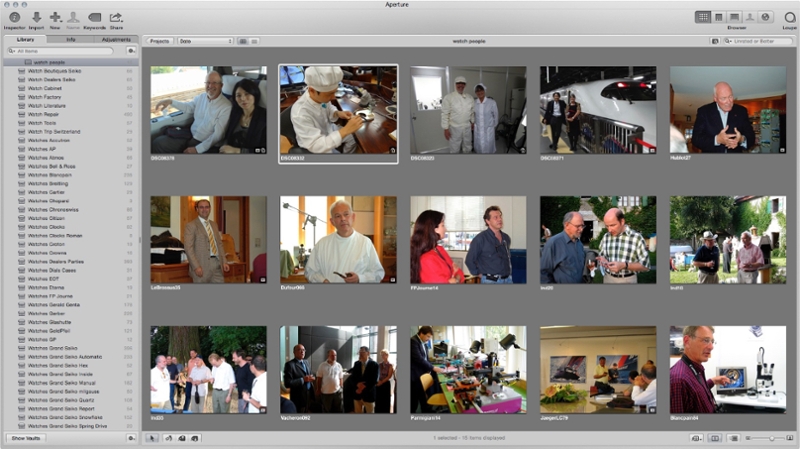Adjust the thumbnail size slider
Screen dimensions: 800x449
[765, 438]
